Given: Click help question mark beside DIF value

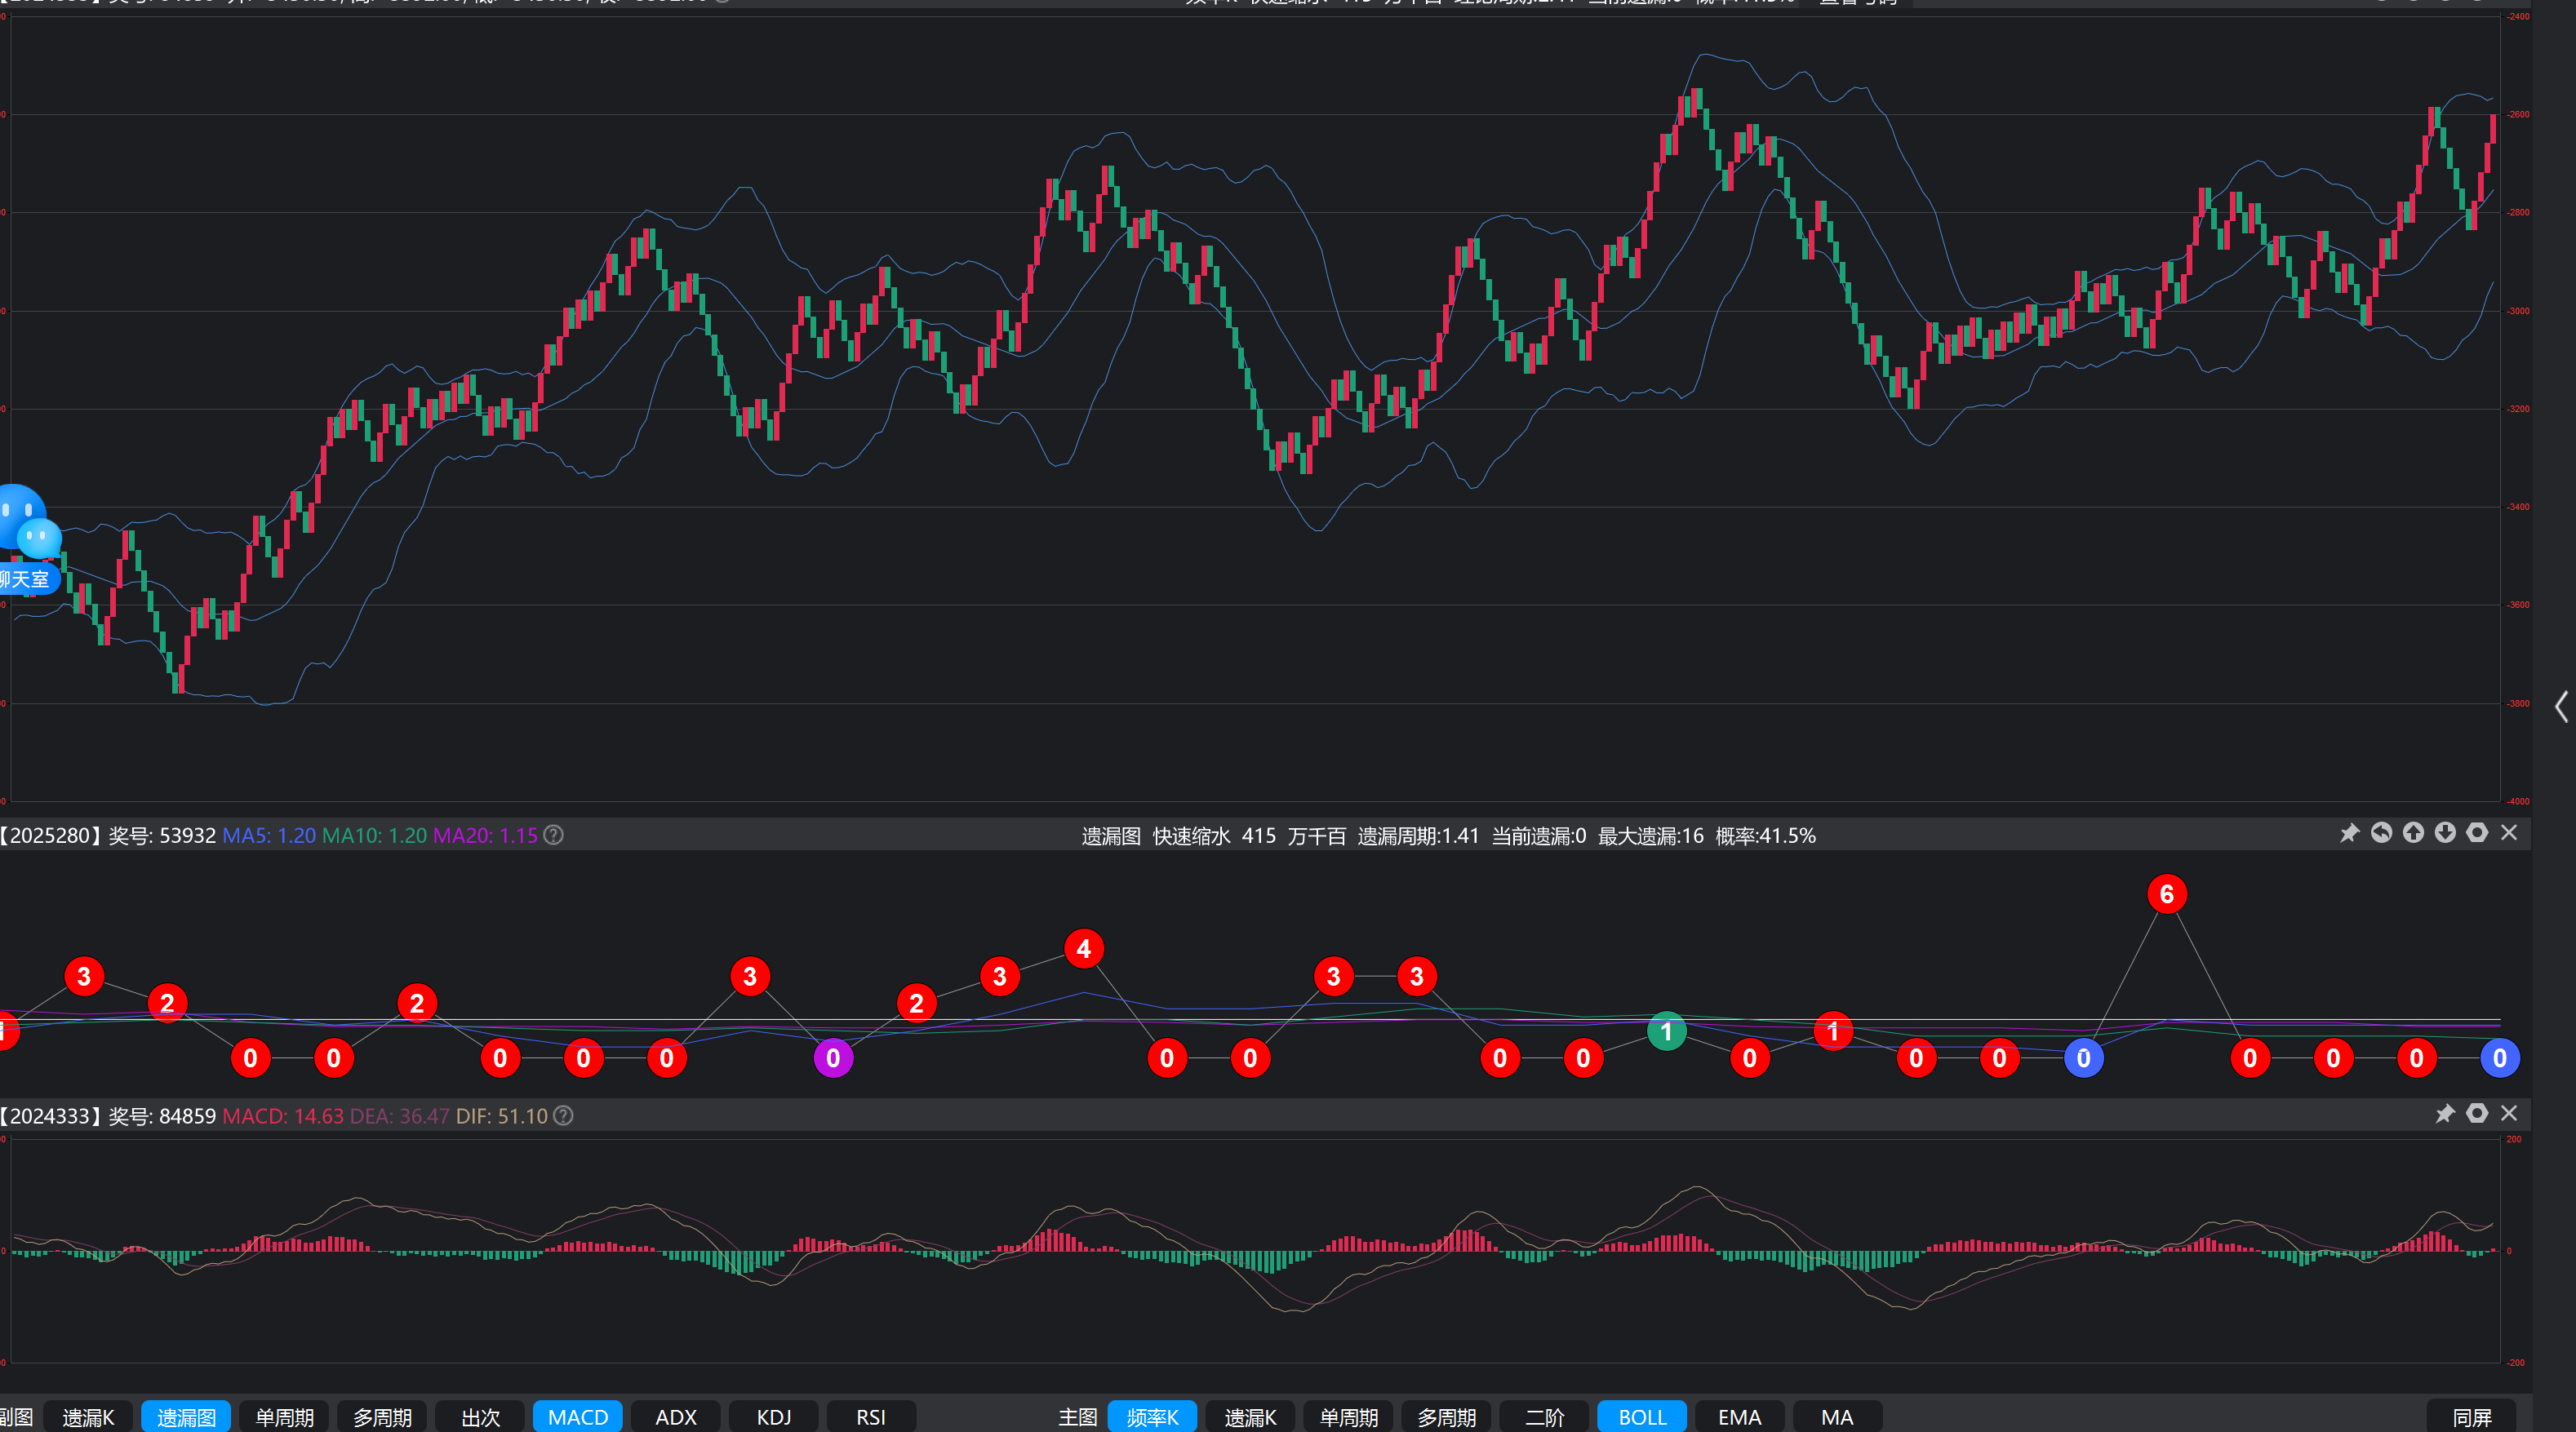Looking at the screenshot, I should pos(563,1116).
